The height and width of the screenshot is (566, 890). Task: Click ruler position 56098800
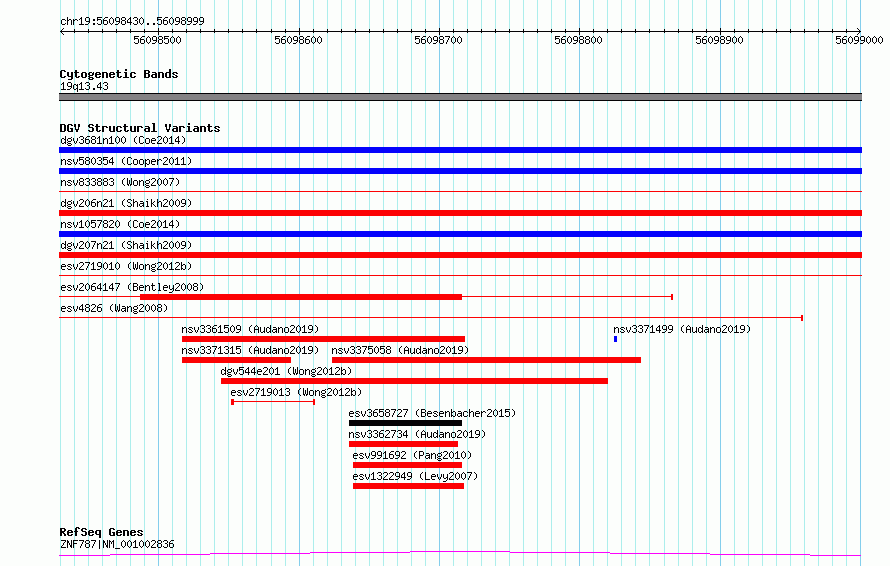(x=578, y=40)
